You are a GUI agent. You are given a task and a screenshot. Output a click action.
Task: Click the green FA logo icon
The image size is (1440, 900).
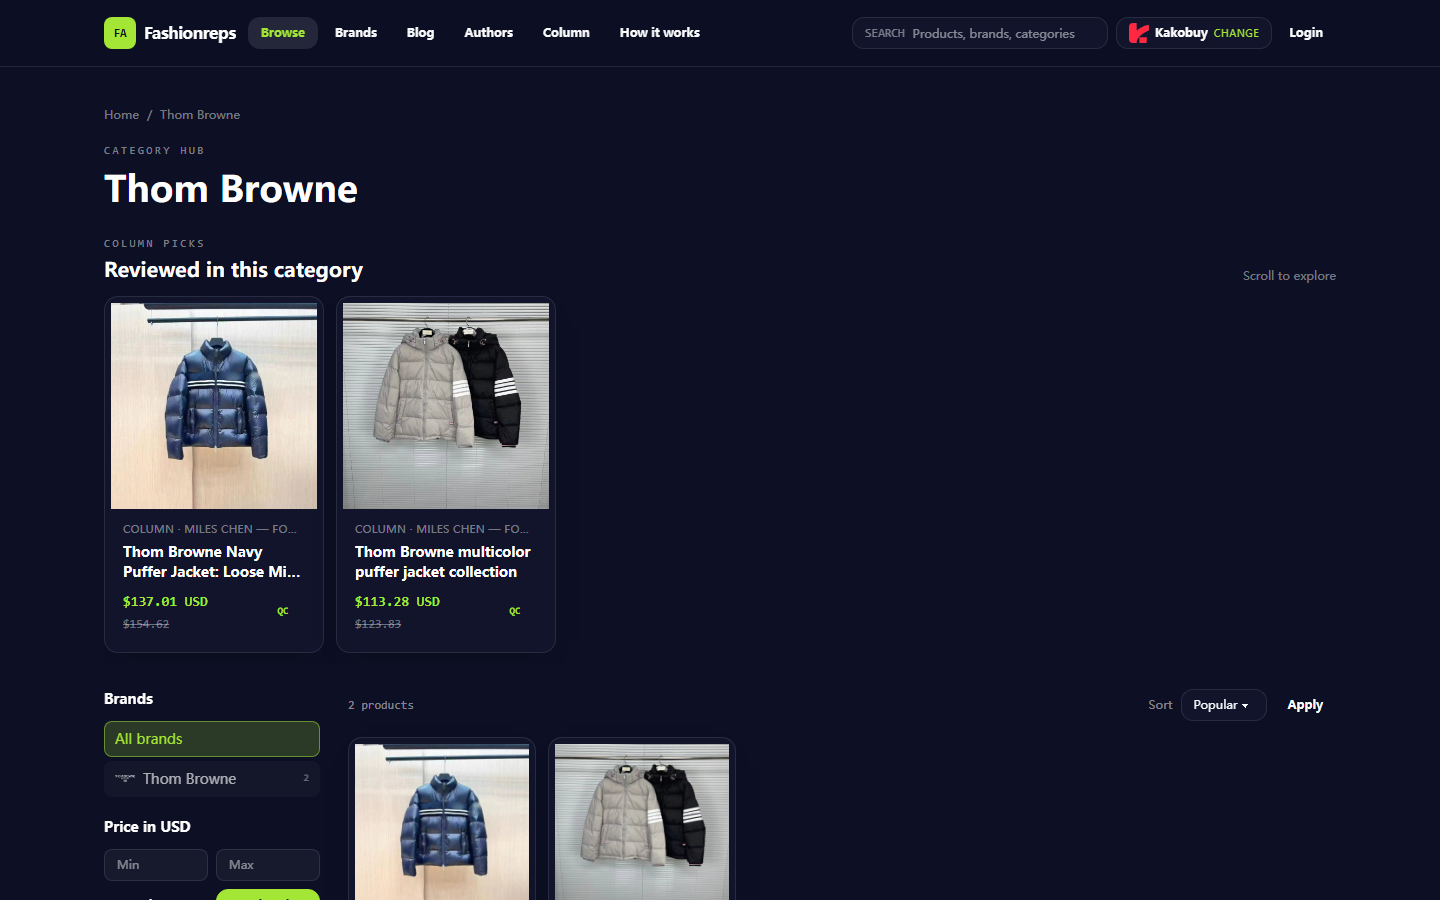coord(120,33)
